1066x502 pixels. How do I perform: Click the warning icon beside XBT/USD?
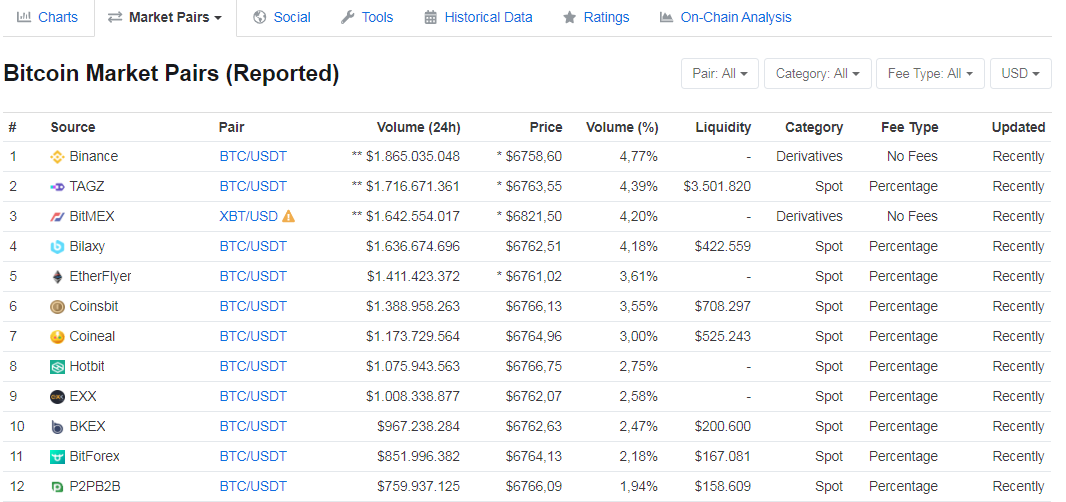click(x=289, y=216)
